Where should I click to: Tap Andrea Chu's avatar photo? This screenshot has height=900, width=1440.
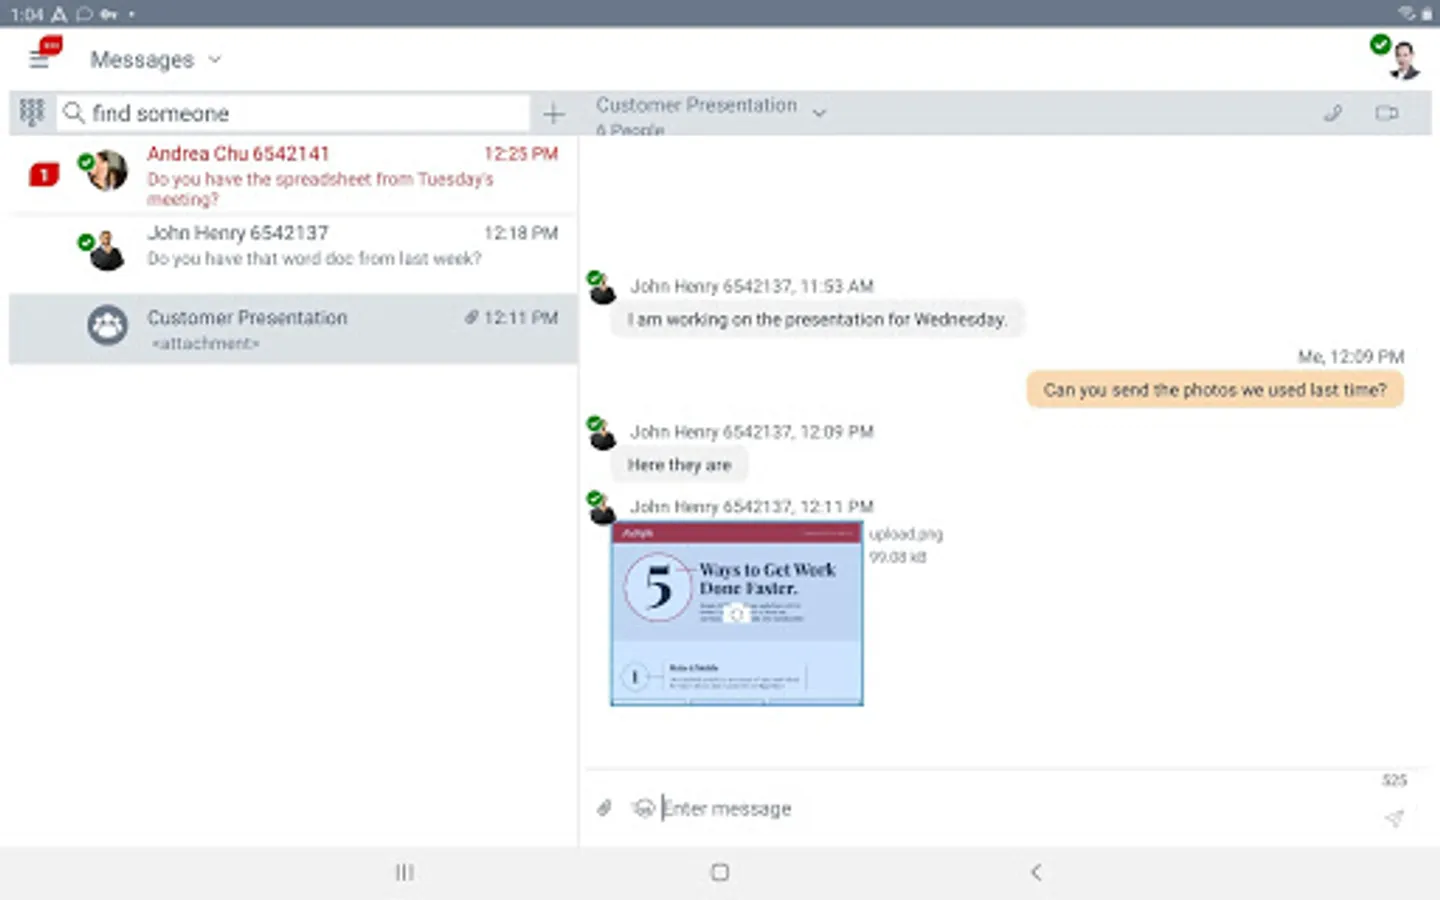[x=106, y=170]
